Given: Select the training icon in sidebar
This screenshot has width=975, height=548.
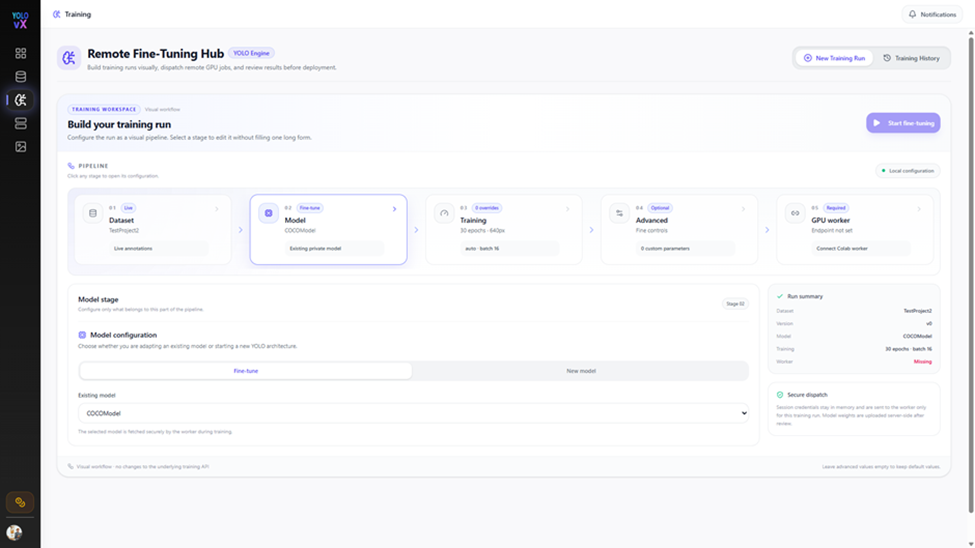Looking at the screenshot, I should [x=21, y=100].
